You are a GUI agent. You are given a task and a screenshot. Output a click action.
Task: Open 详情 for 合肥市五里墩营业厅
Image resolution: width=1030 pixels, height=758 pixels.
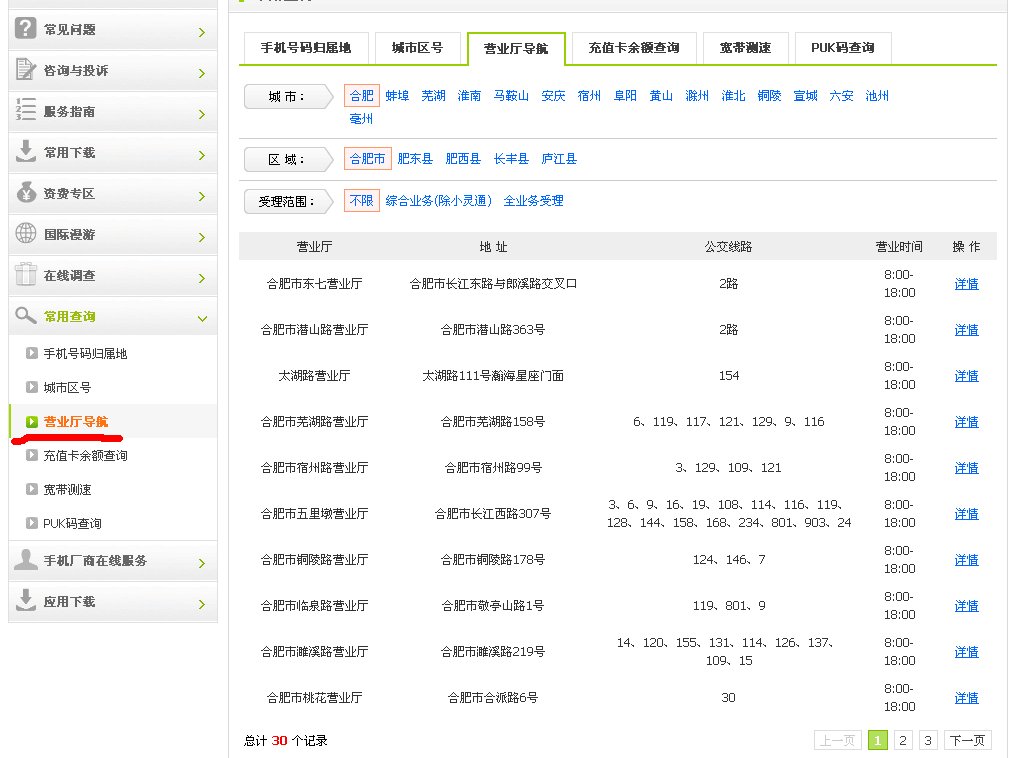click(x=966, y=514)
